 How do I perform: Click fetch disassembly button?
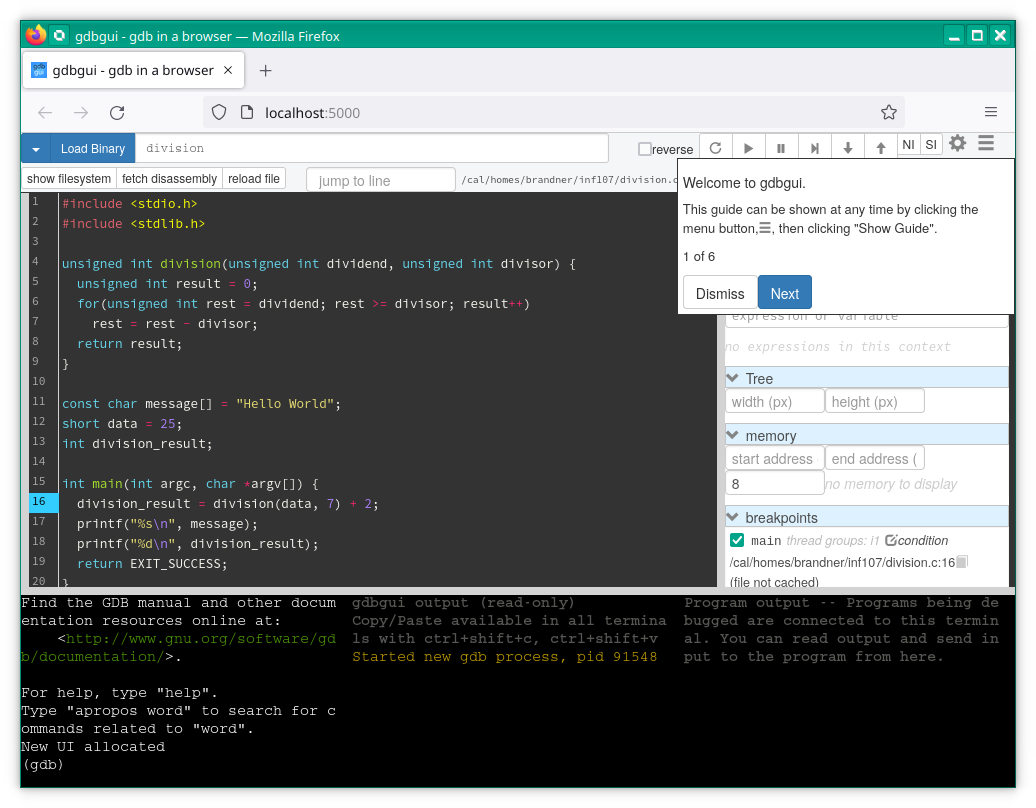169,179
